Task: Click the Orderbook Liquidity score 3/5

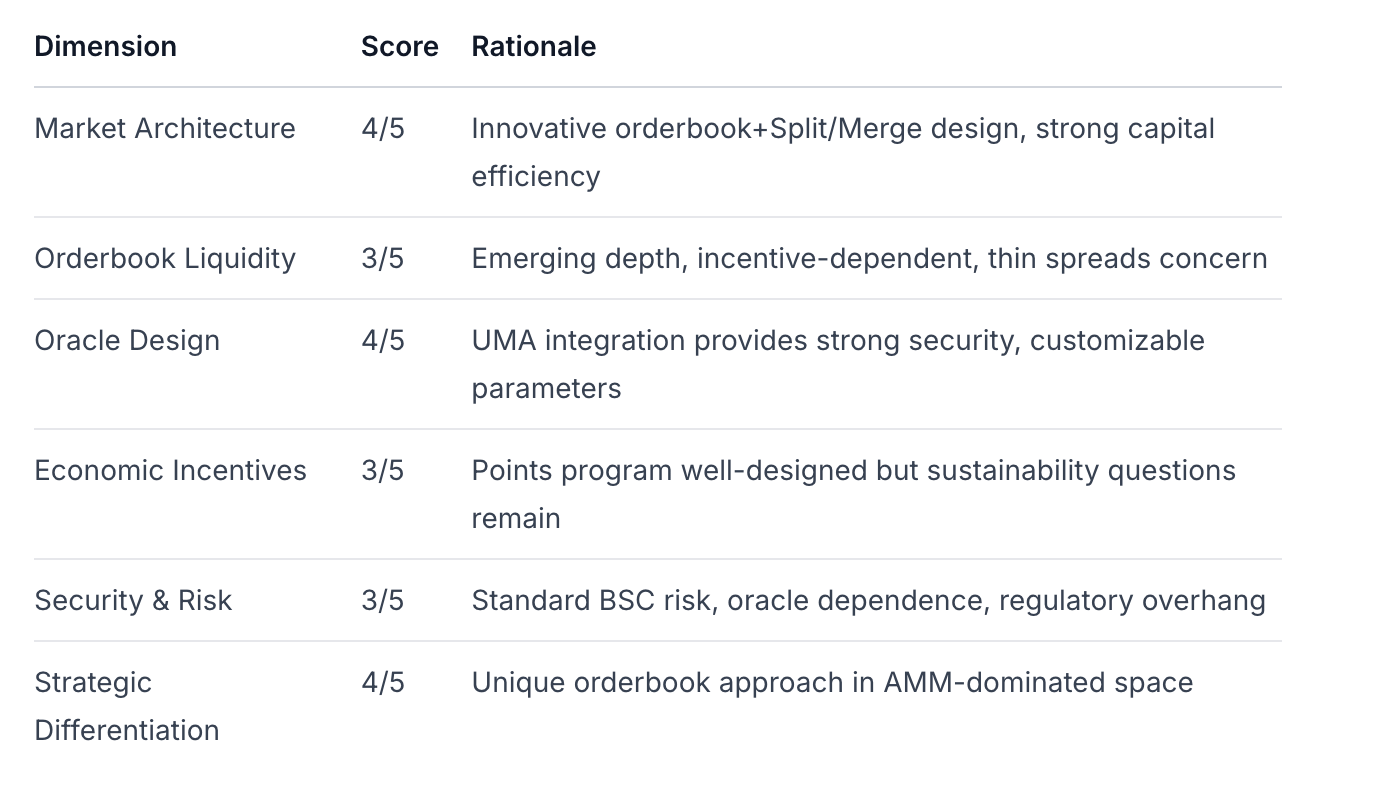Action: (383, 259)
